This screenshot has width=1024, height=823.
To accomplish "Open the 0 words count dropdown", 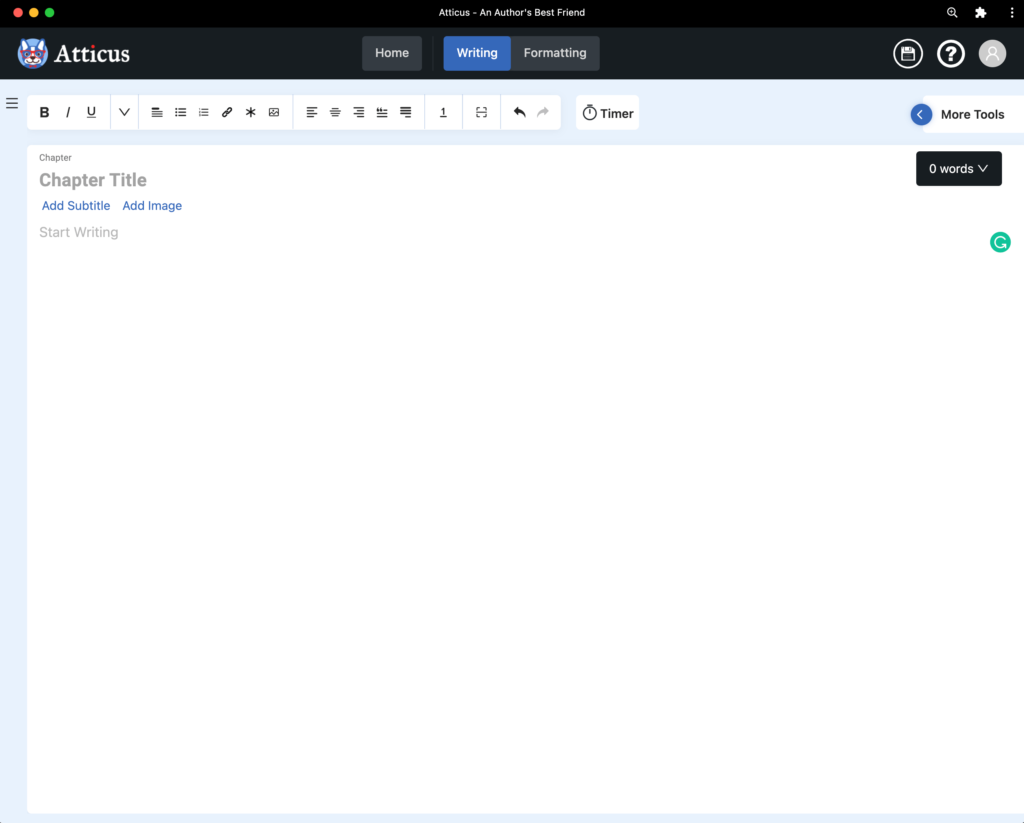I will tap(958, 169).
